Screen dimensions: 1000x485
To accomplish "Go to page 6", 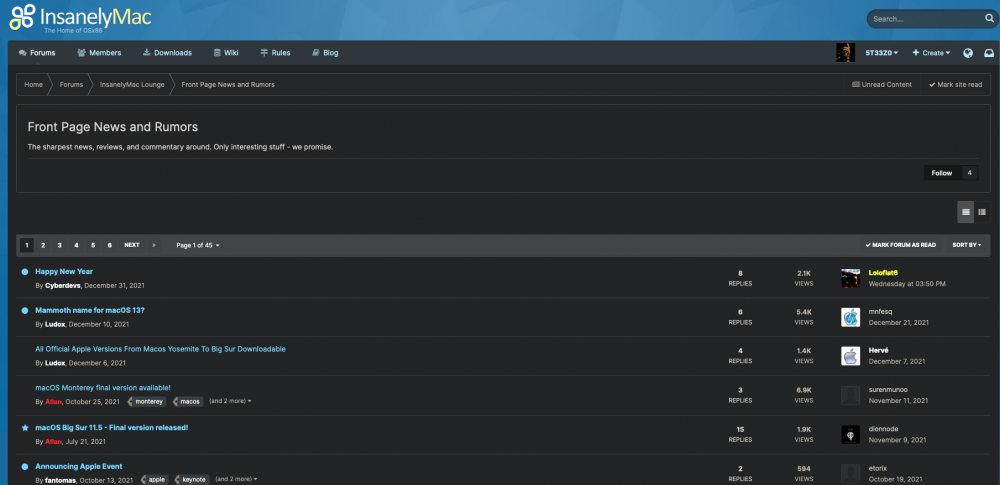I will 110,245.
